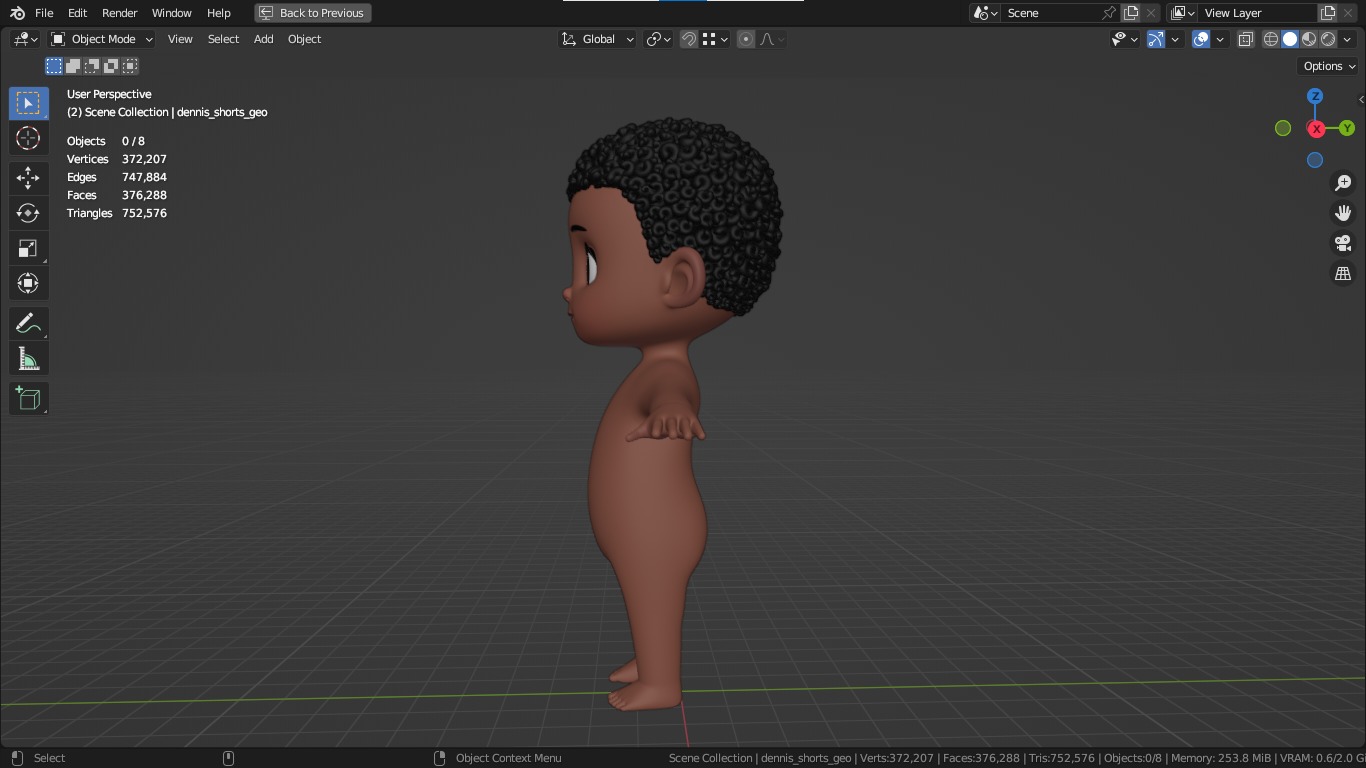Expand the Options dropdown

[1329, 66]
